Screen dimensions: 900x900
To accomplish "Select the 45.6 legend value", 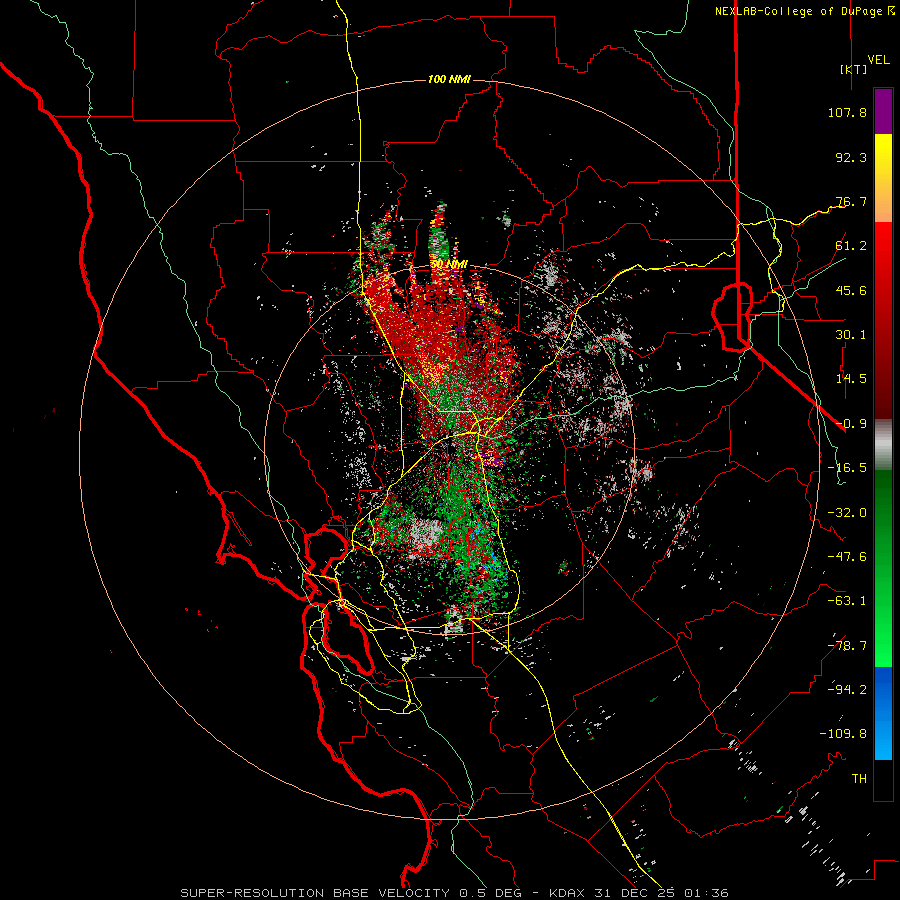I will point(851,290).
